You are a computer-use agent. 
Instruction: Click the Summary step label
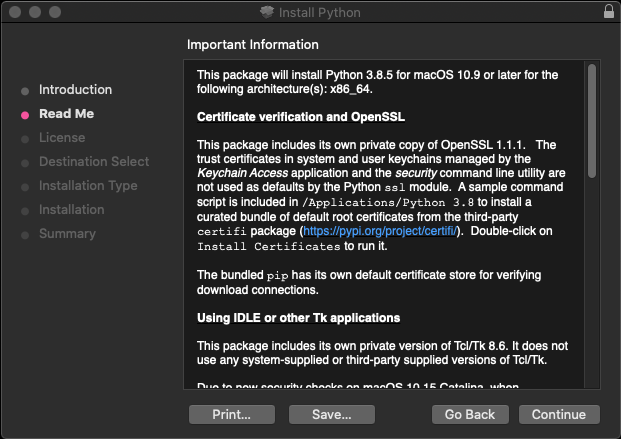pyautogui.click(x=67, y=234)
